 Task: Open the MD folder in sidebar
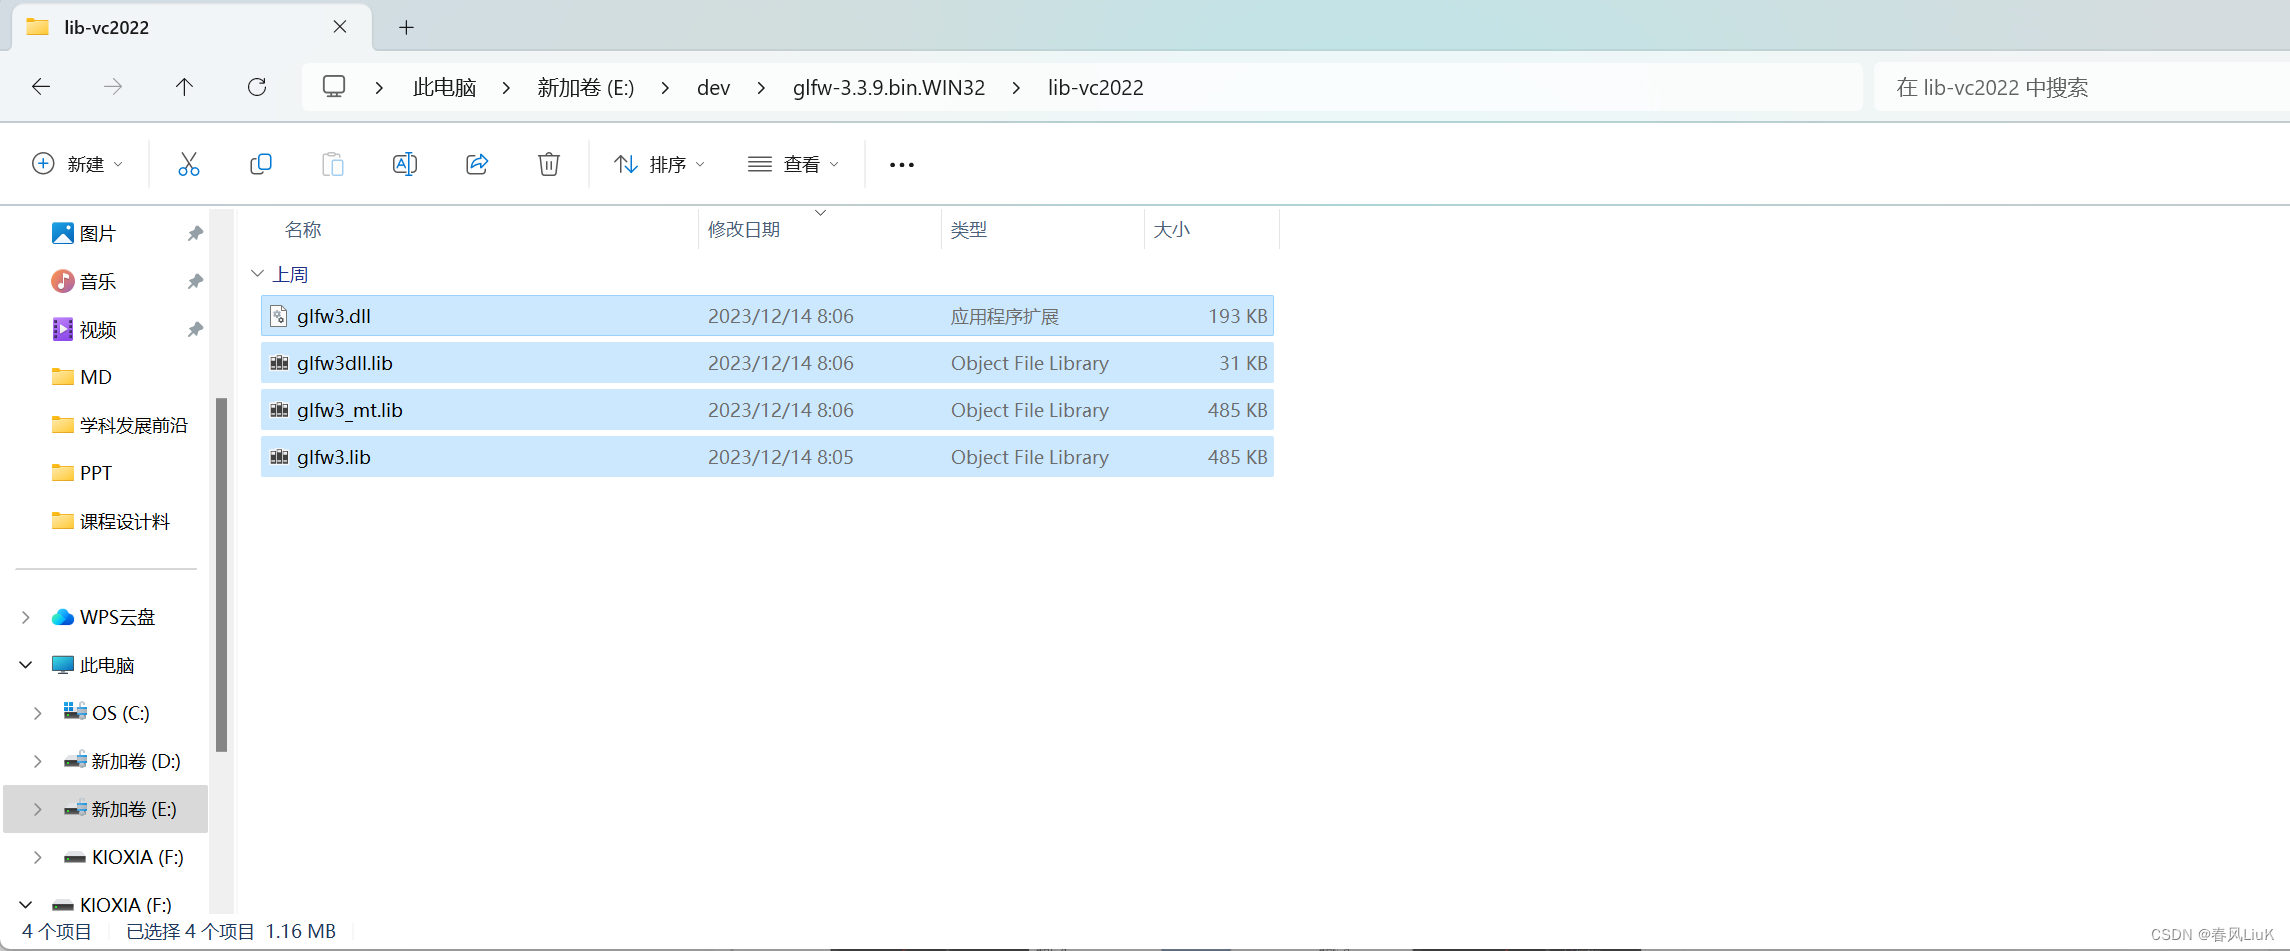tap(96, 377)
